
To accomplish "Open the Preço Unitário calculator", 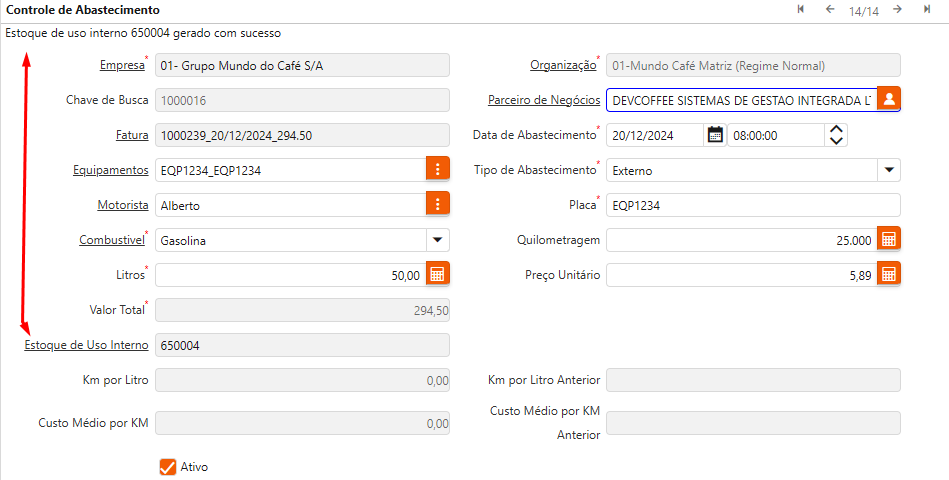I will point(889,275).
